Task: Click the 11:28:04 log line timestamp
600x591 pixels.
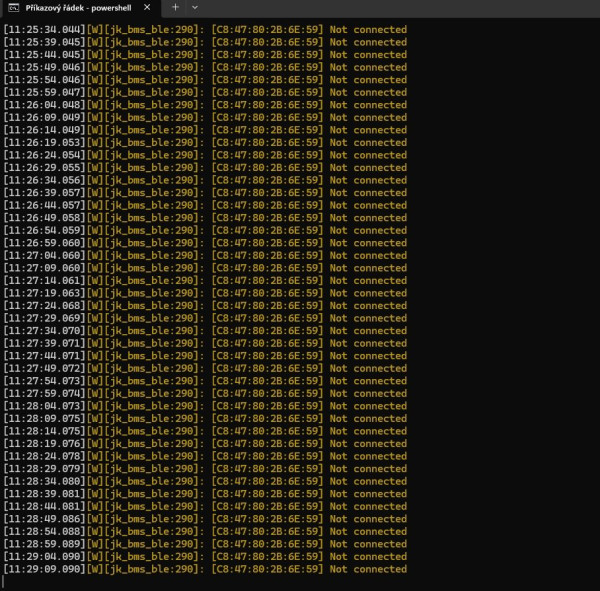Action: (x=44, y=406)
